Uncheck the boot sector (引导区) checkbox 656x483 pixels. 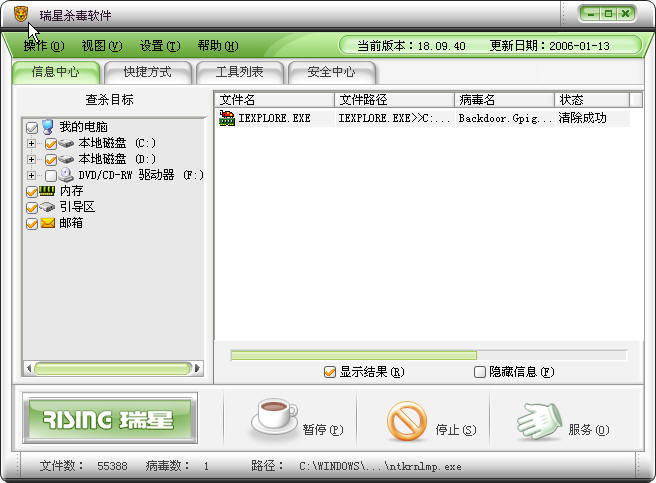click(32, 207)
